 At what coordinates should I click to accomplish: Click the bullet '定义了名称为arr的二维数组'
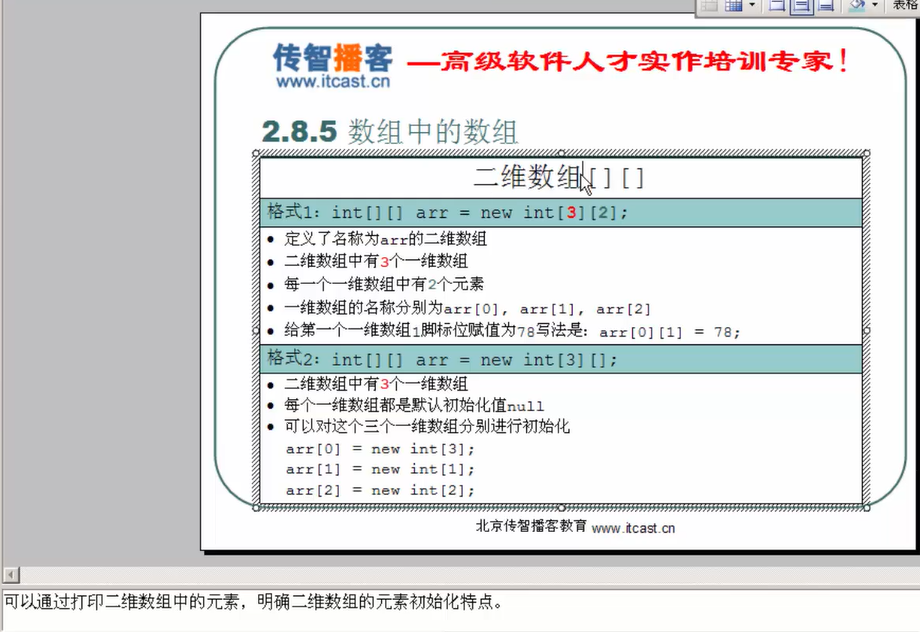pyautogui.click(x=385, y=239)
